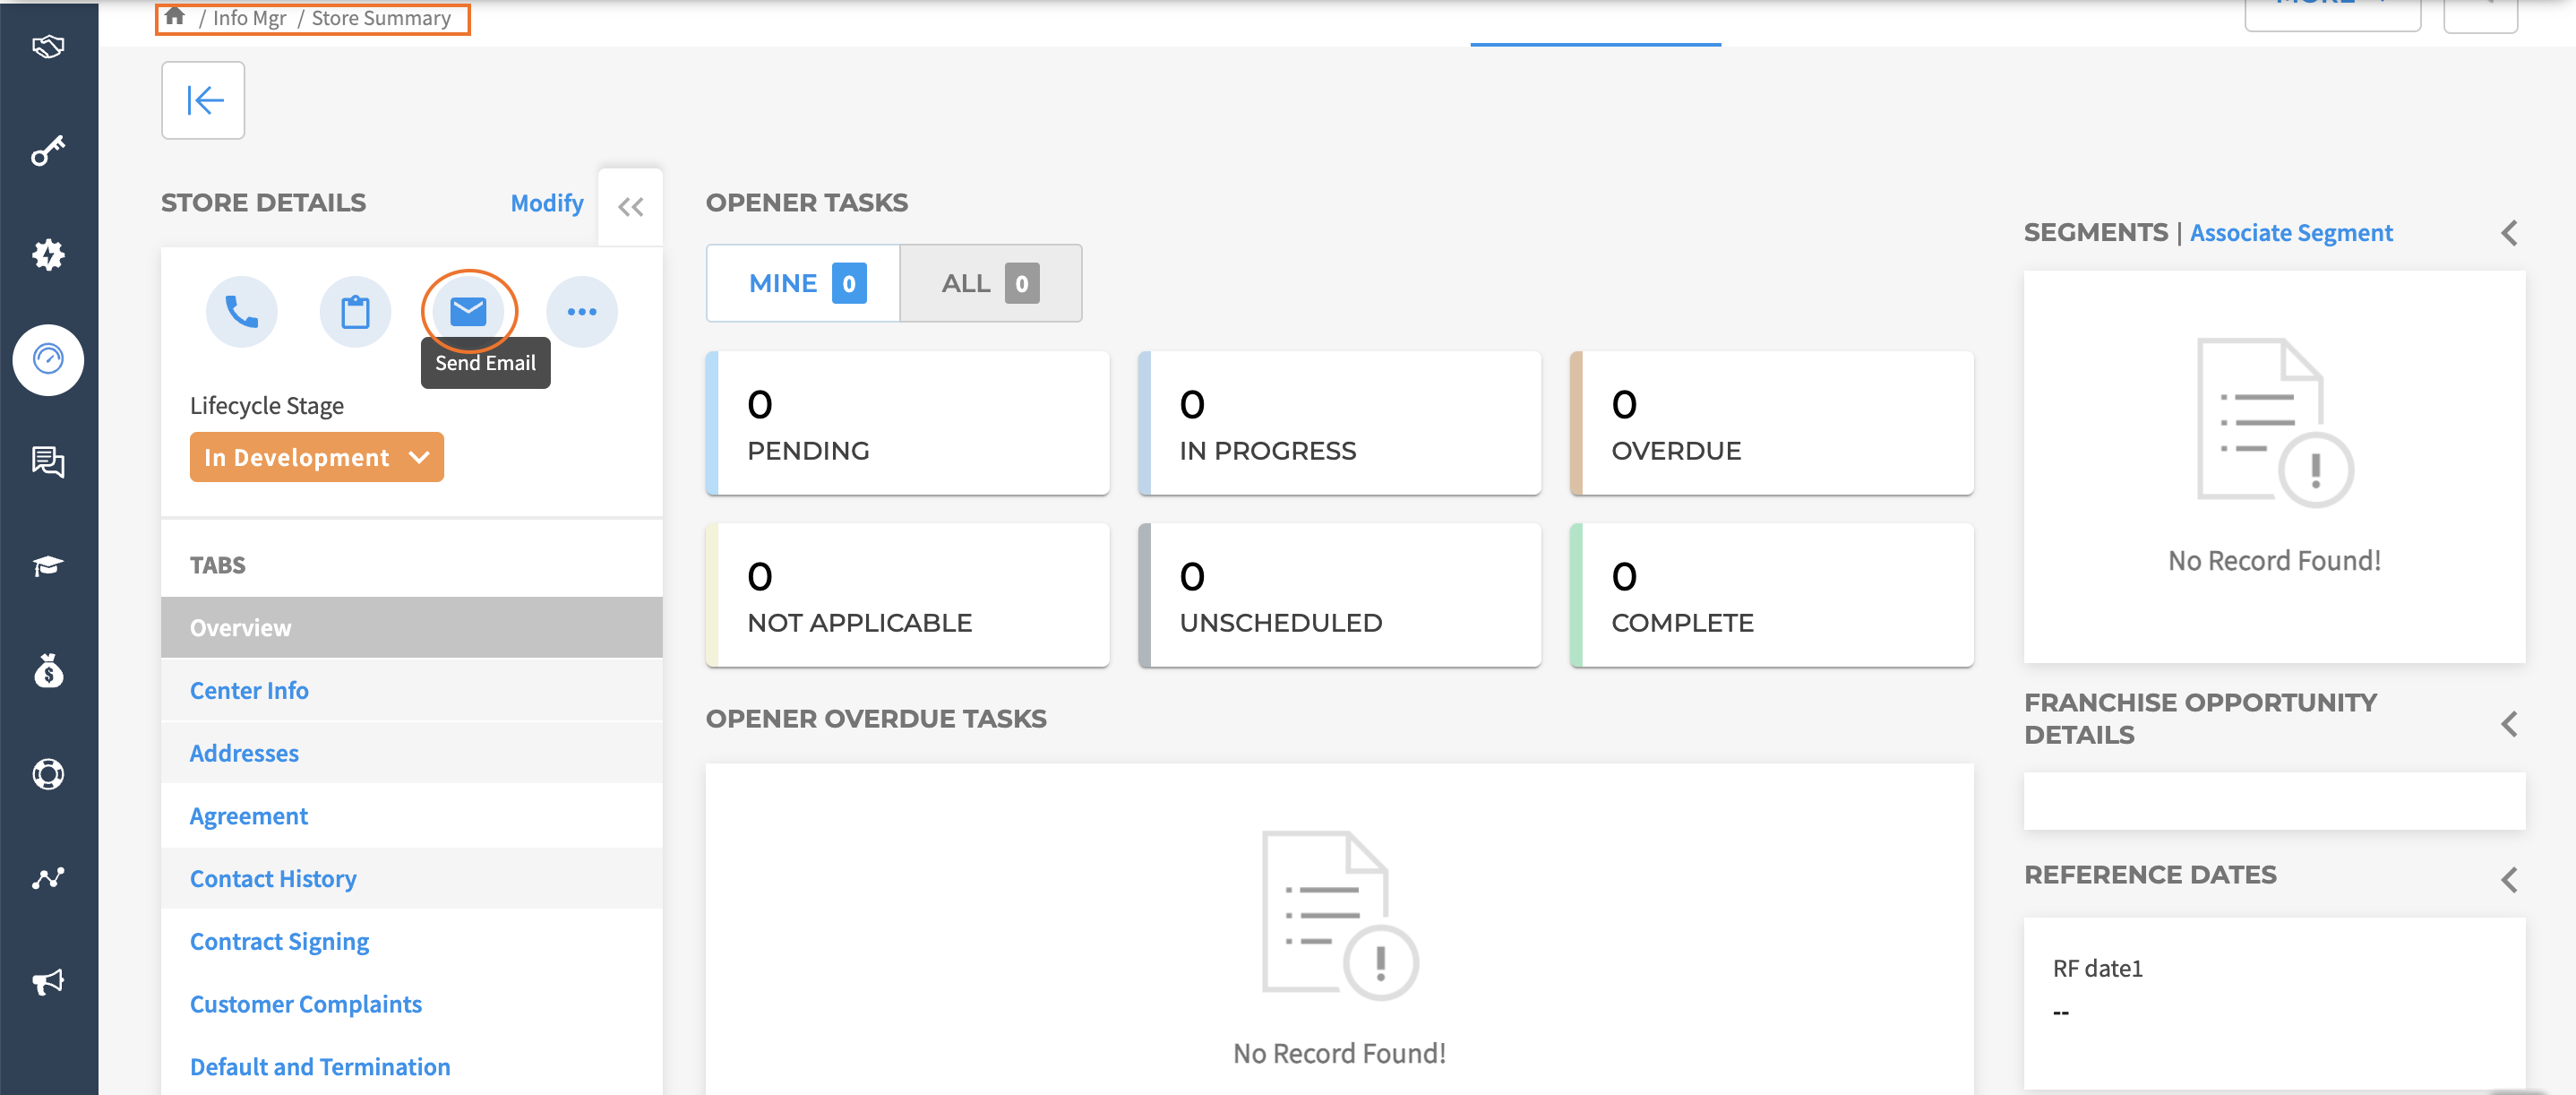Collapse Store Details panel with double chevron
2576x1095 pixels.
(x=630, y=207)
